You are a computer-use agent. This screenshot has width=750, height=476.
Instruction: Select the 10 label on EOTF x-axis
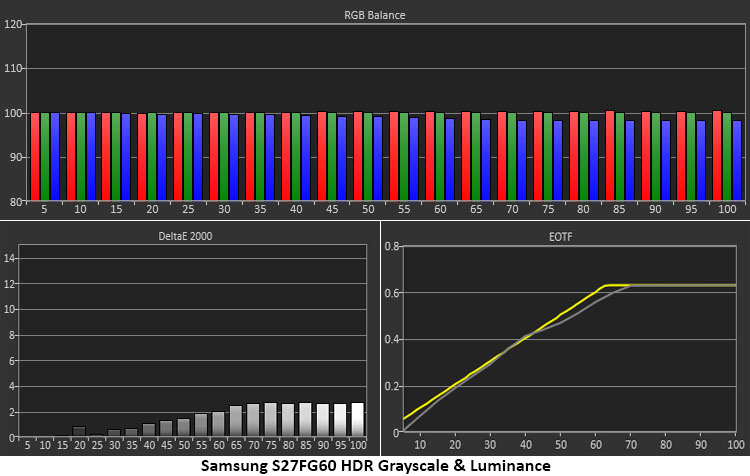[x=420, y=445]
